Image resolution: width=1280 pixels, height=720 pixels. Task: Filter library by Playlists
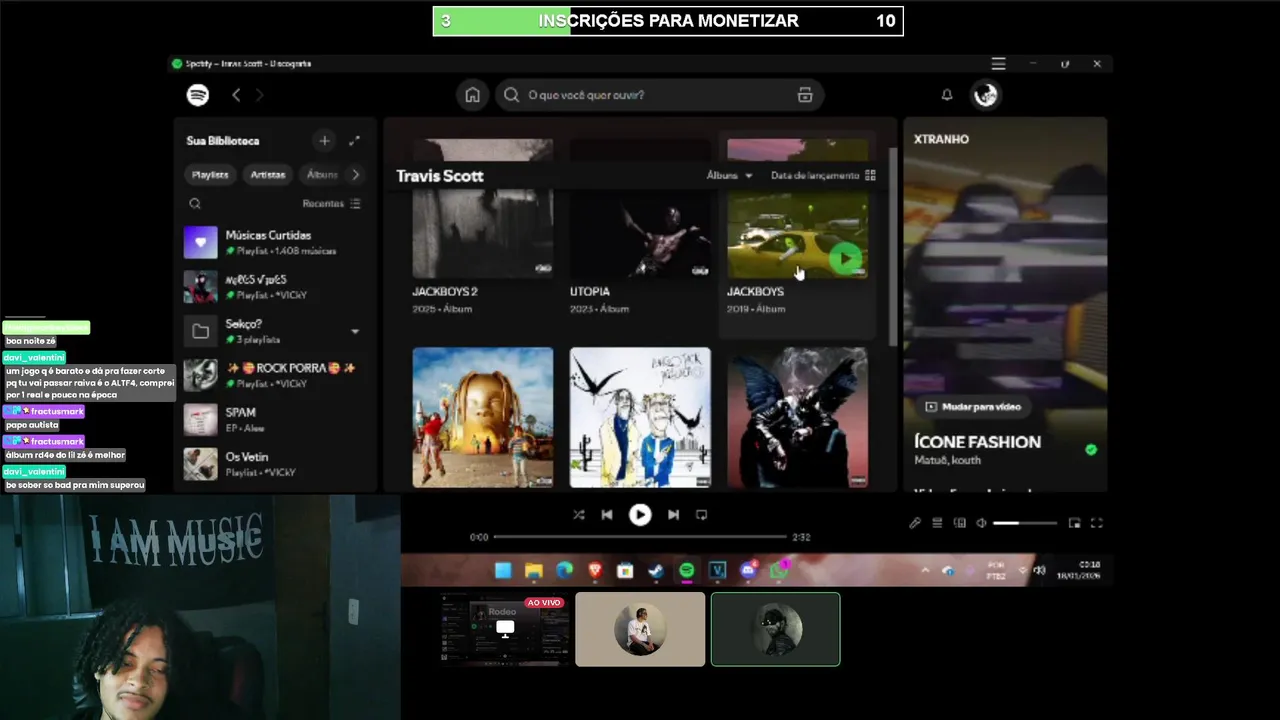pyautogui.click(x=210, y=174)
